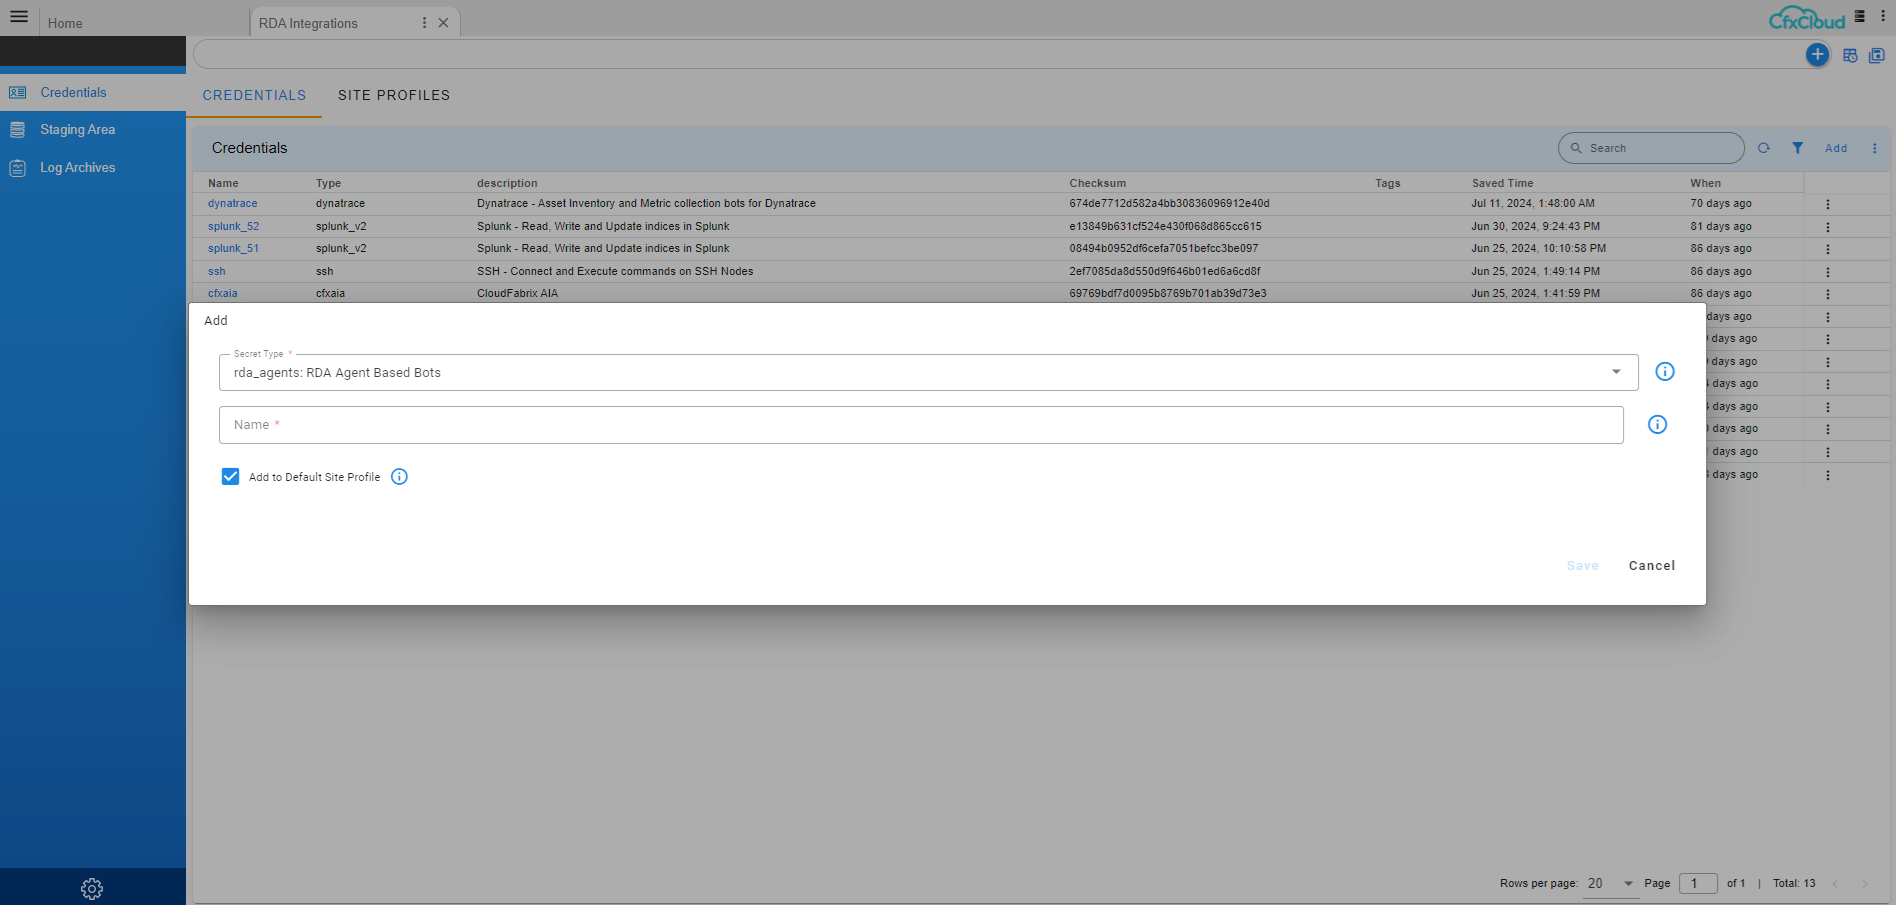Click the Name field info icon
The image size is (1896, 905).
[x=1657, y=425]
